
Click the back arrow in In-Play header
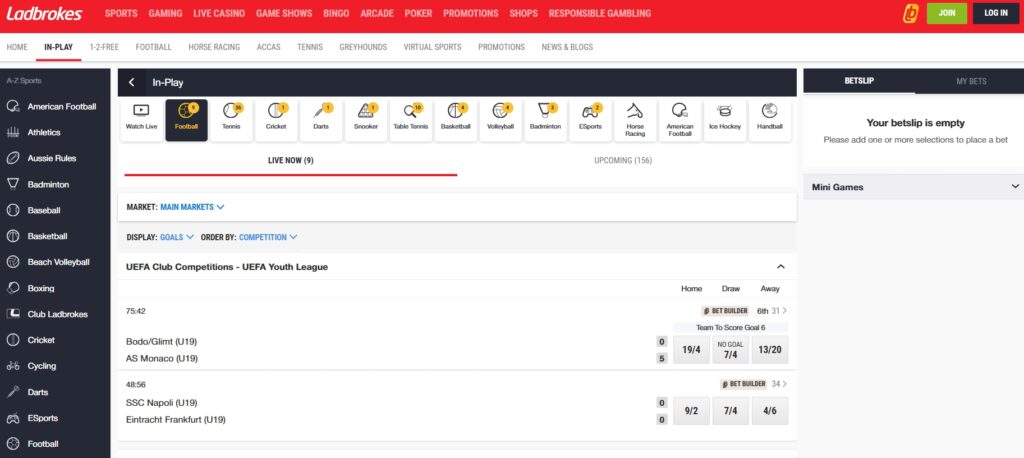click(x=132, y=82)
